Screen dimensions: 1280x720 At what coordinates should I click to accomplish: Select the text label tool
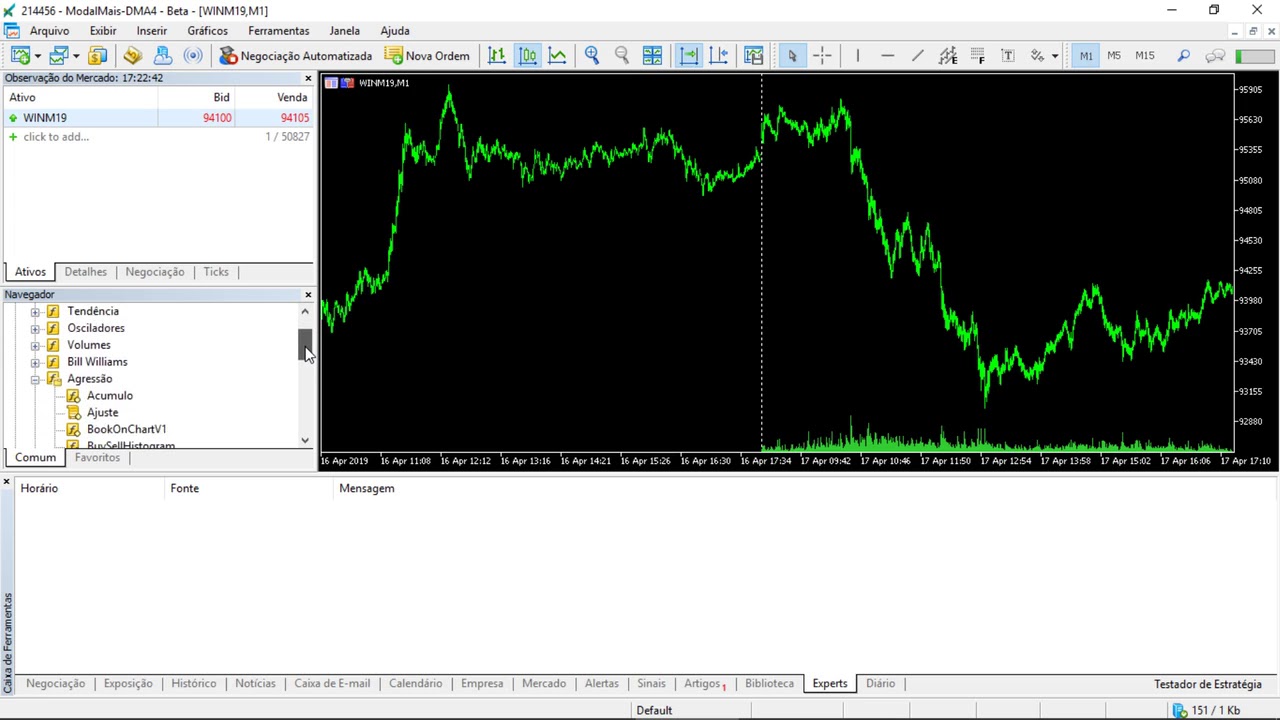click(x=1007, y=56)
